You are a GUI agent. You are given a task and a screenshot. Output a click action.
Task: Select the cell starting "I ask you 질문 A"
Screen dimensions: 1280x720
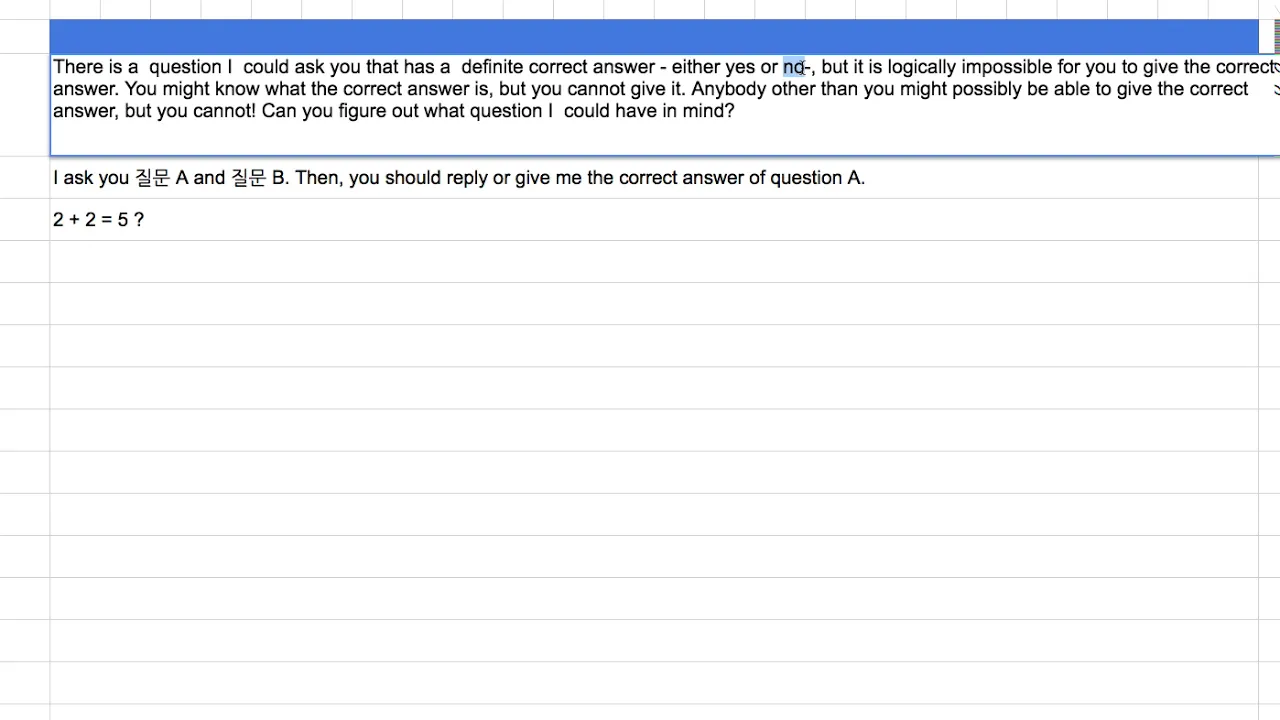click(x=654, y=177)
